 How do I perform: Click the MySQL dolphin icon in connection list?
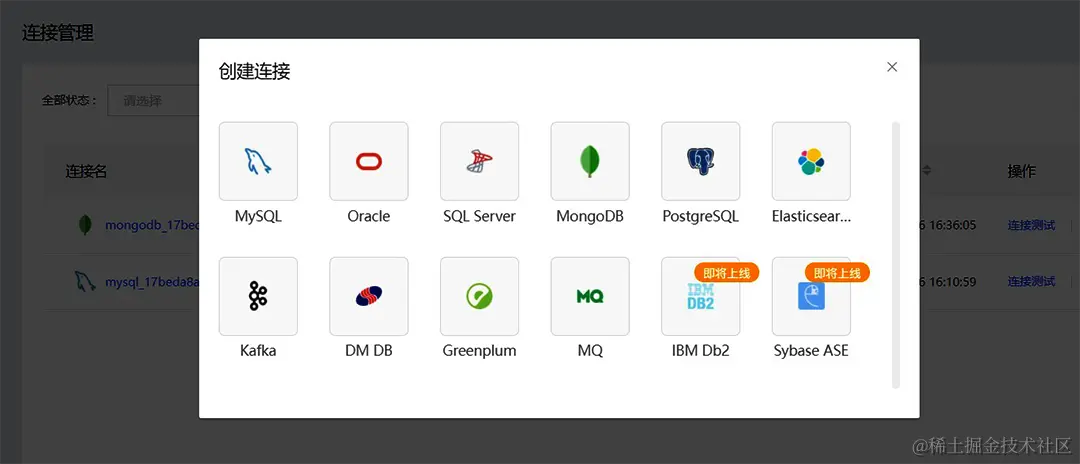pos(85,281)
